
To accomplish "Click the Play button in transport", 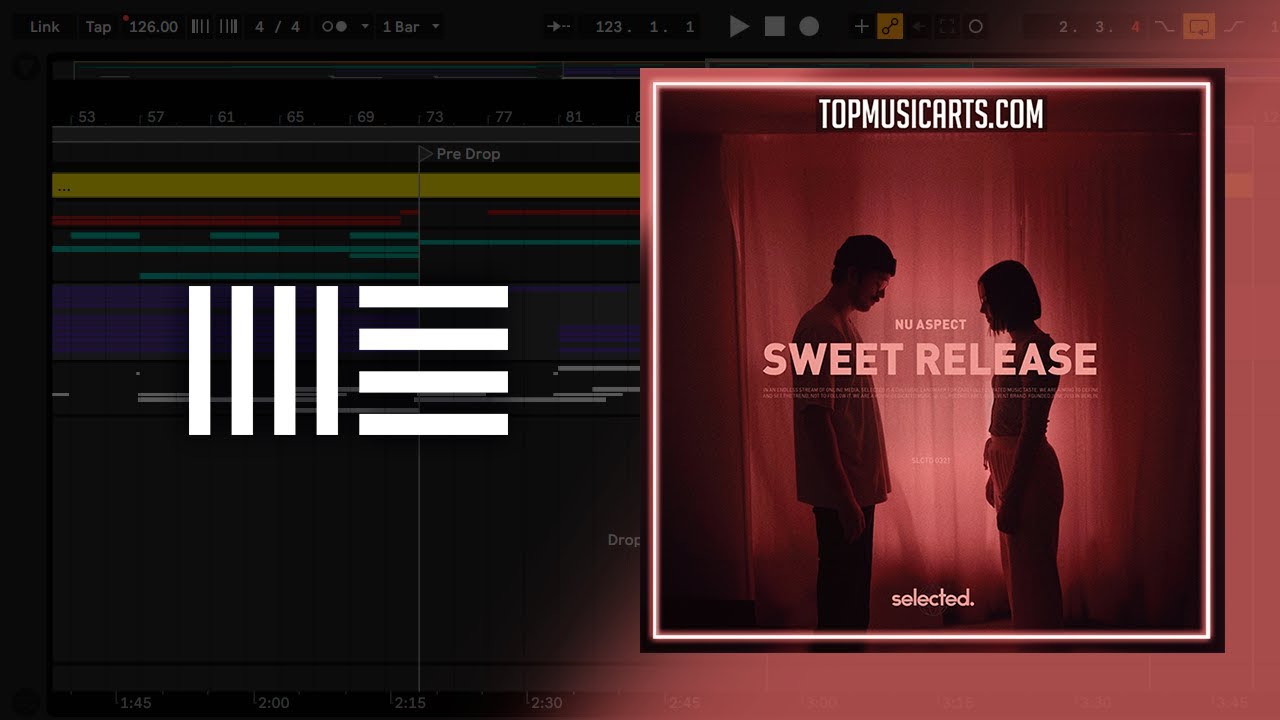I will pos(739,27).
